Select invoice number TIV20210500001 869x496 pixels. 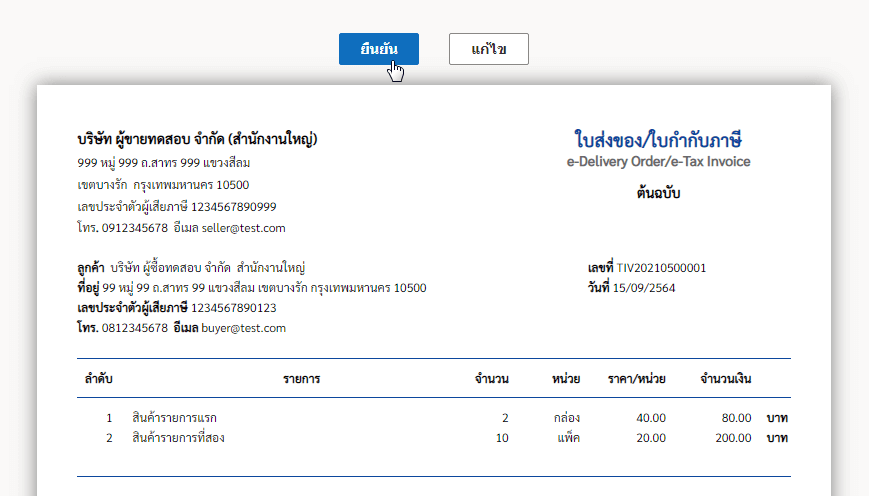(x=661, y=268)
